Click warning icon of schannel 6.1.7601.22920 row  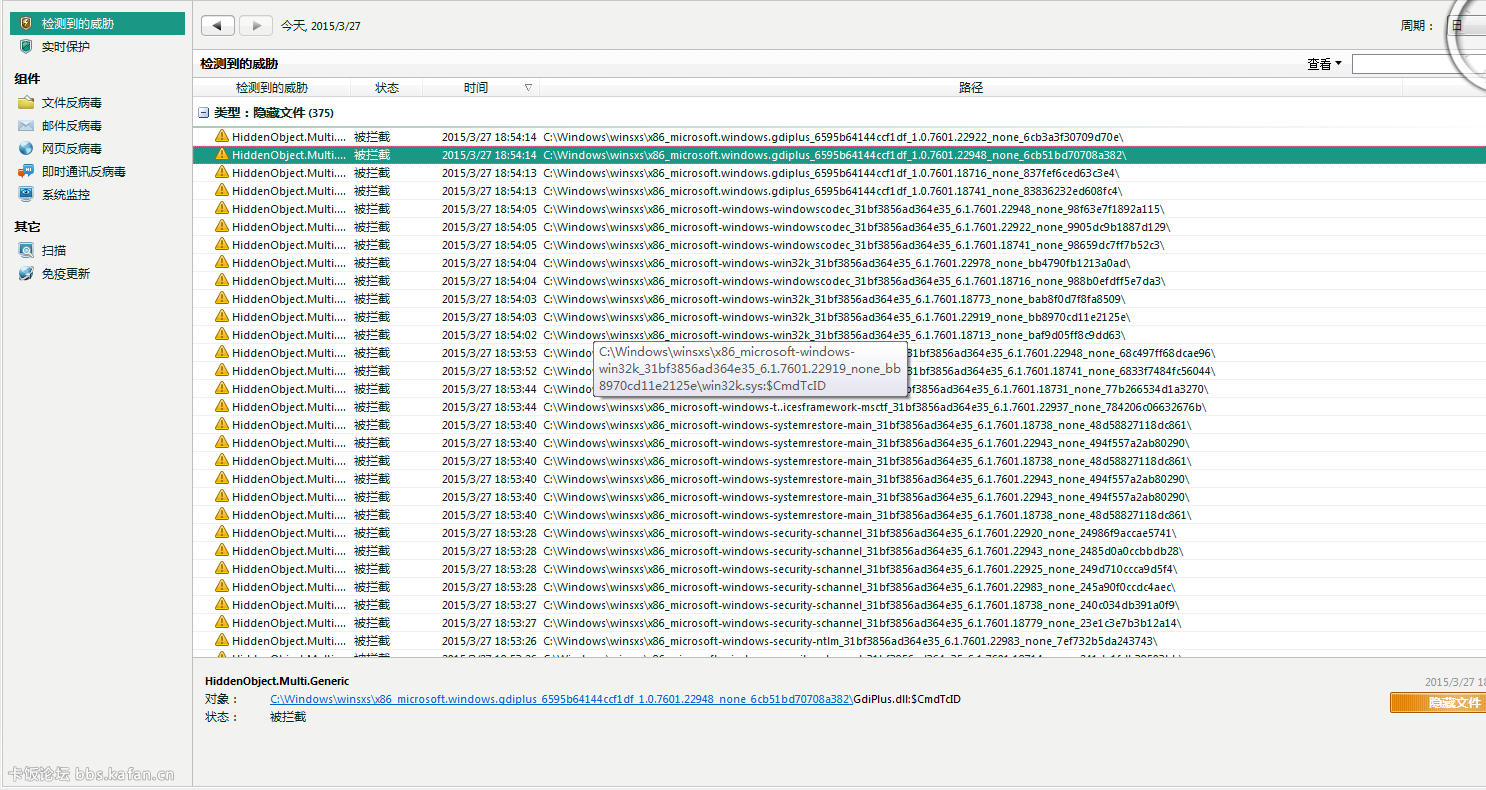222,532
